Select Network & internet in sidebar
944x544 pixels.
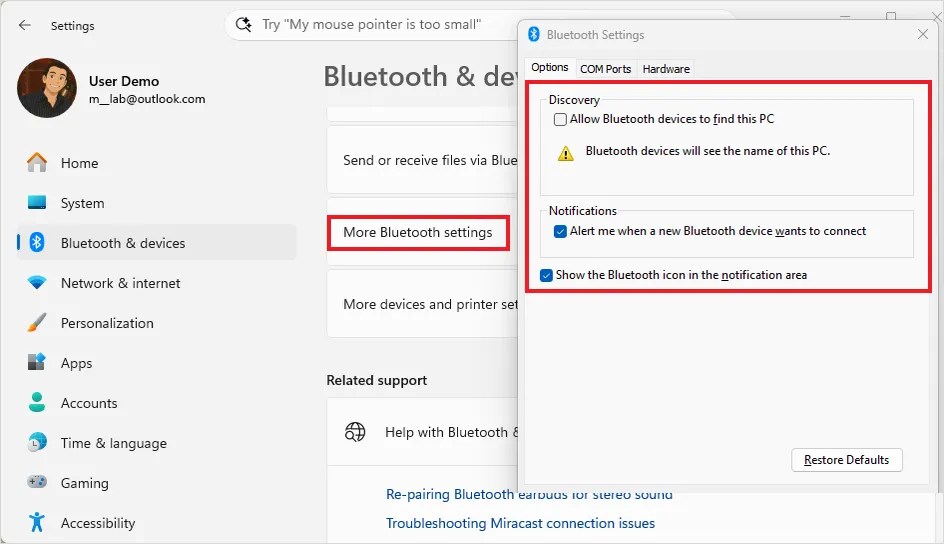[157, 283]
